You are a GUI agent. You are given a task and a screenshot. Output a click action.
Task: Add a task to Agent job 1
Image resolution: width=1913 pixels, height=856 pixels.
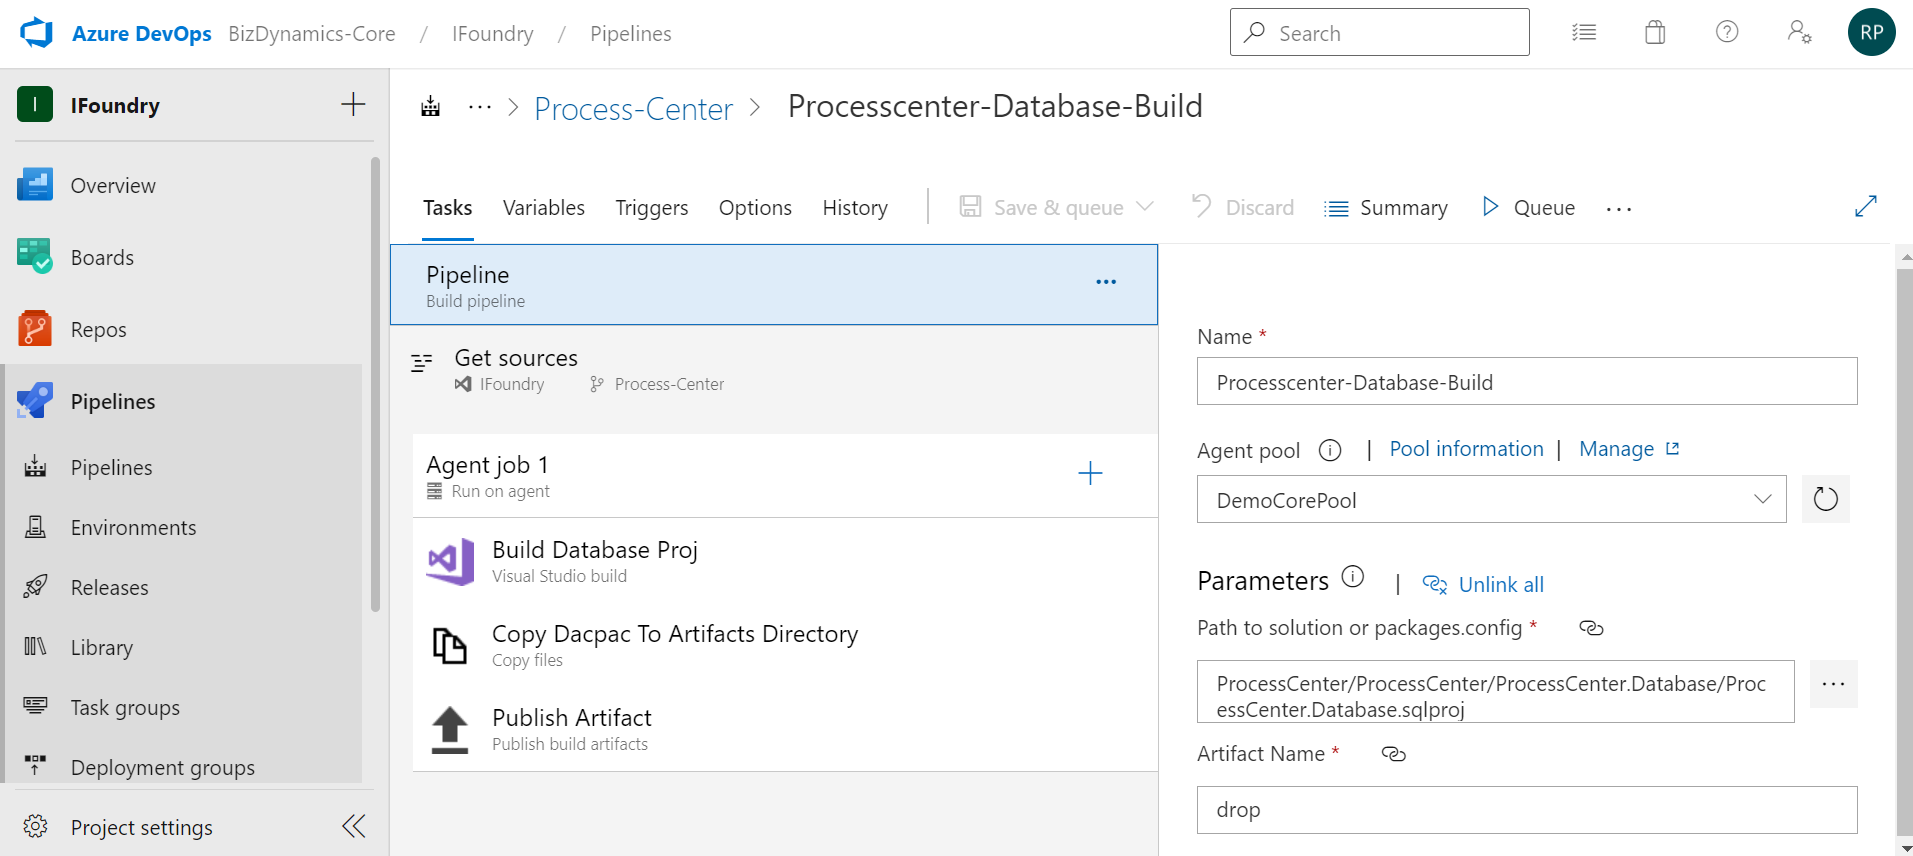tap(1090, 473)
